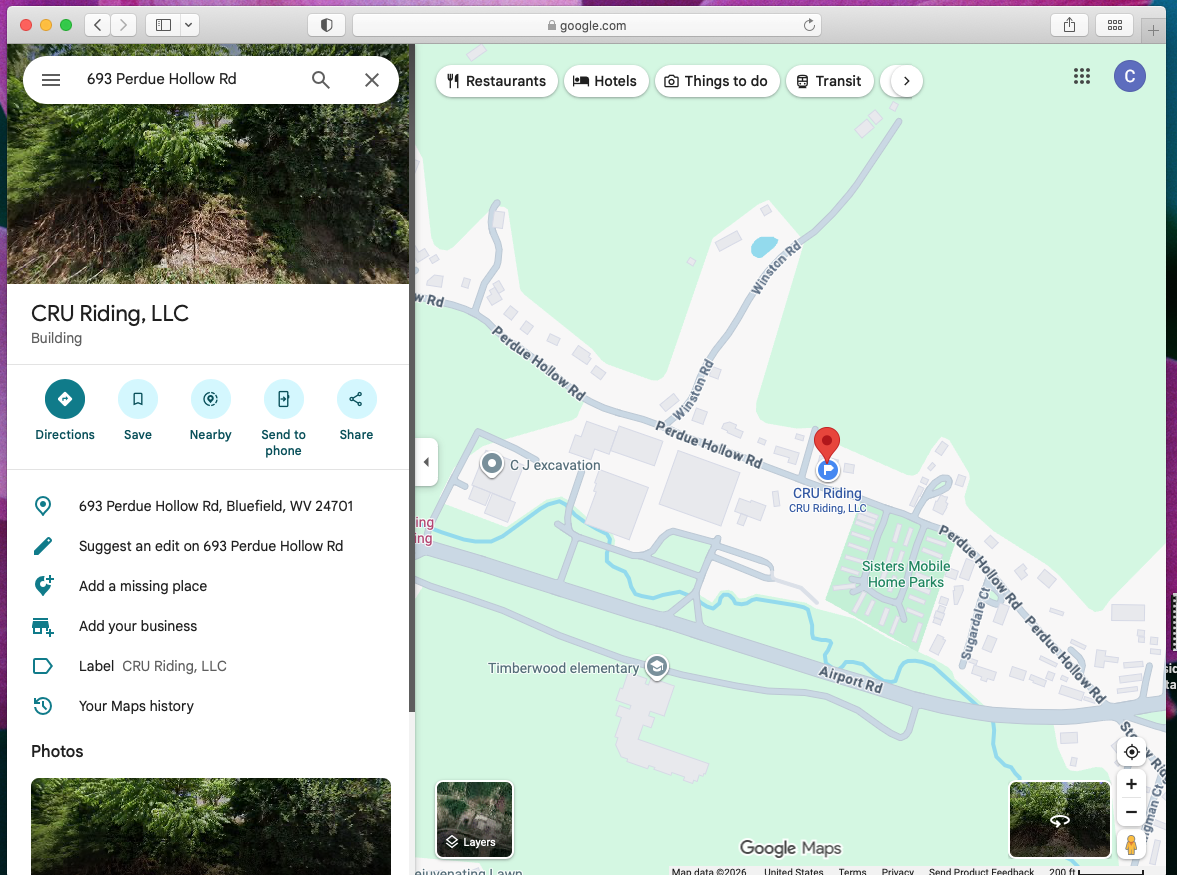Viewport: 1177px width, 875px height.
Task: Click the search magnifier icon
Action: [x=321, y=80]
